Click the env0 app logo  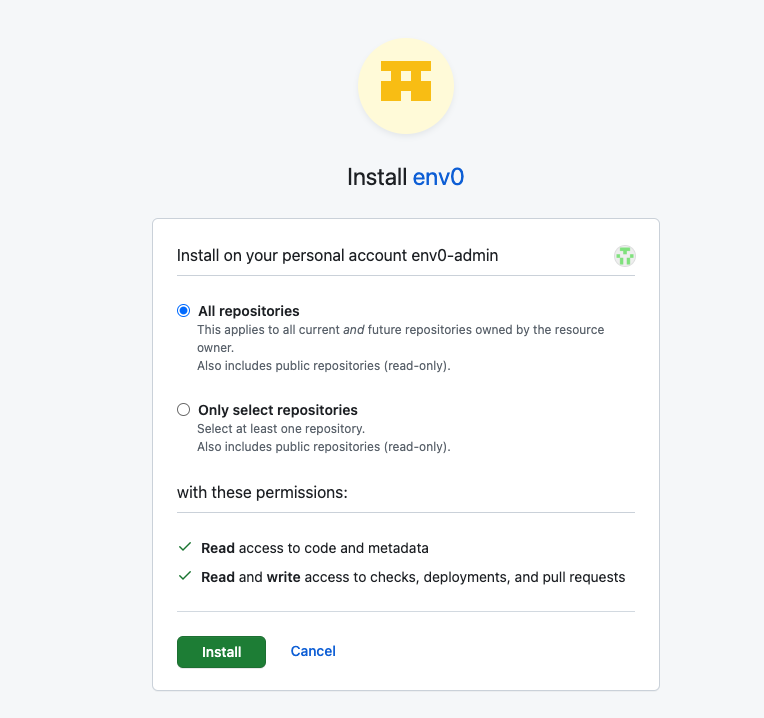tap(406, 86)
